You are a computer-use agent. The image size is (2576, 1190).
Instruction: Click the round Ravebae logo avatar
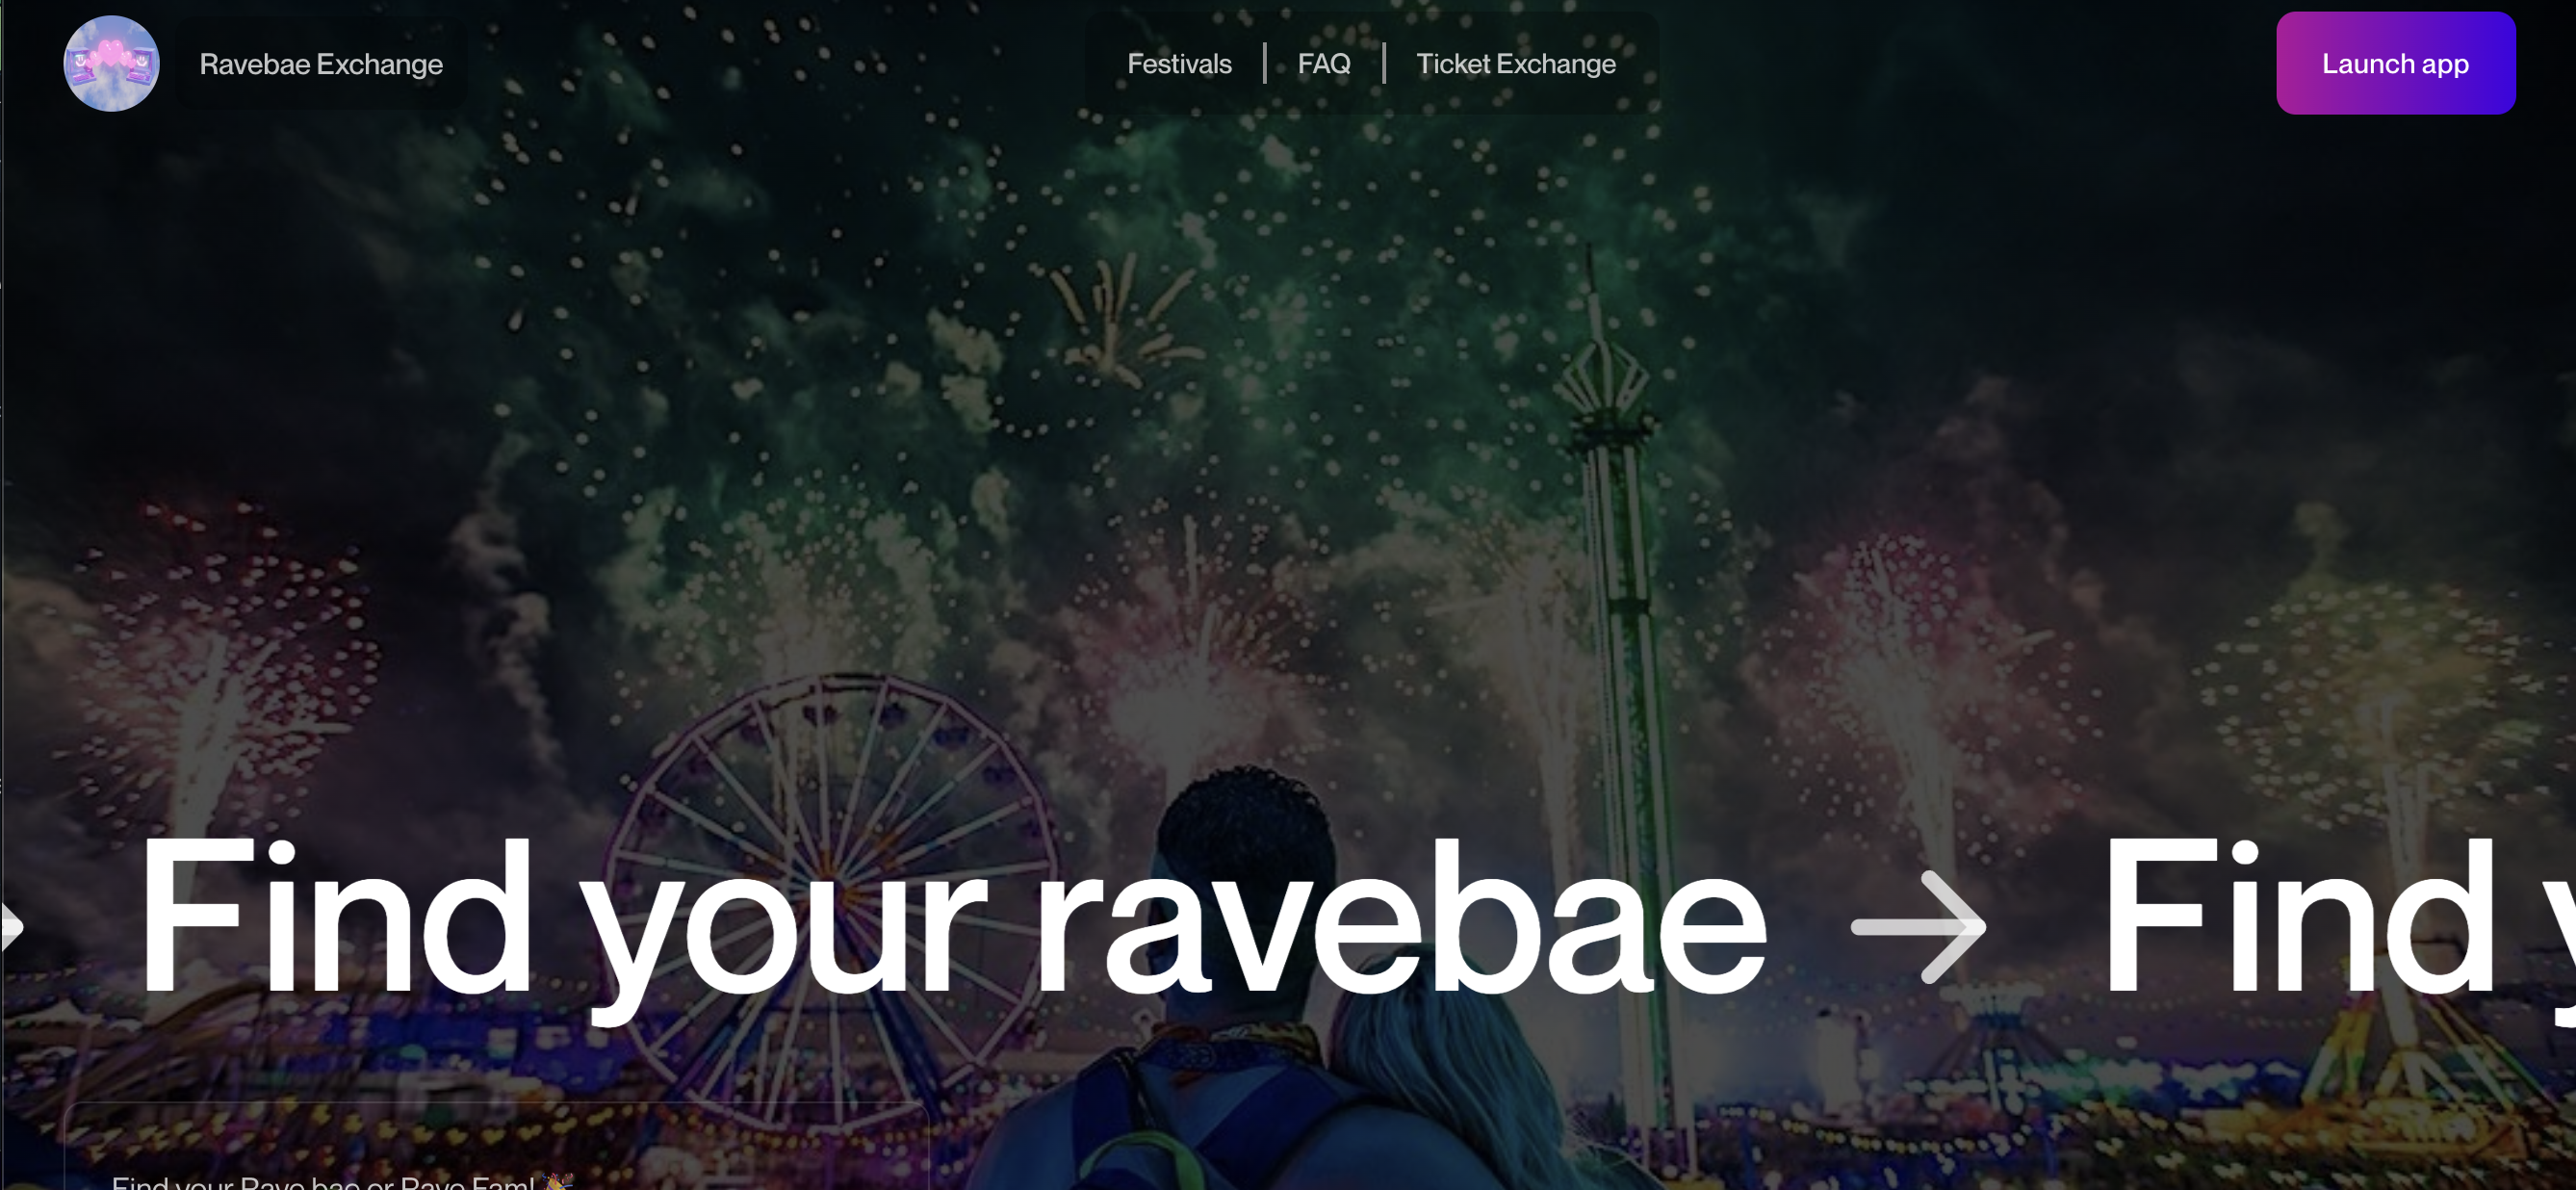(111, 63)
